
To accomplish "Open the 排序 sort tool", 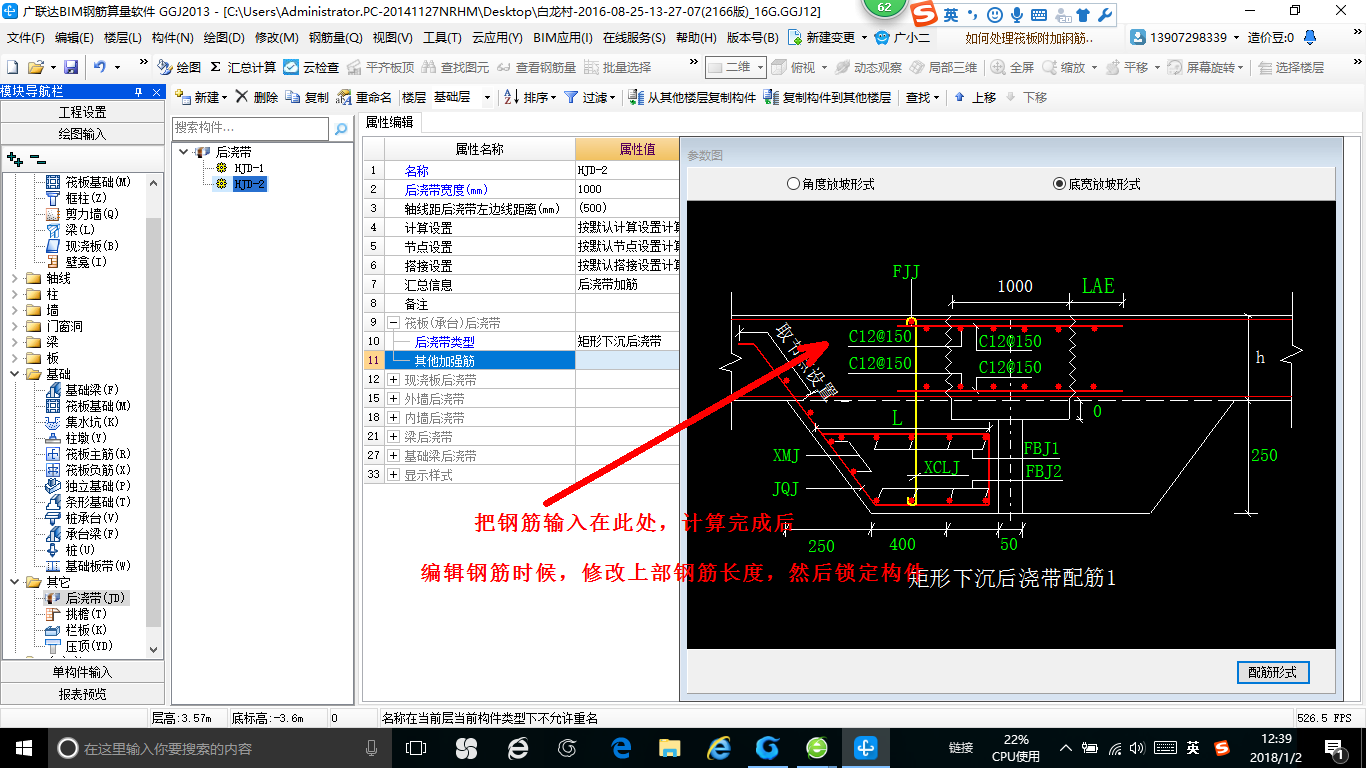I will [529, 97].
